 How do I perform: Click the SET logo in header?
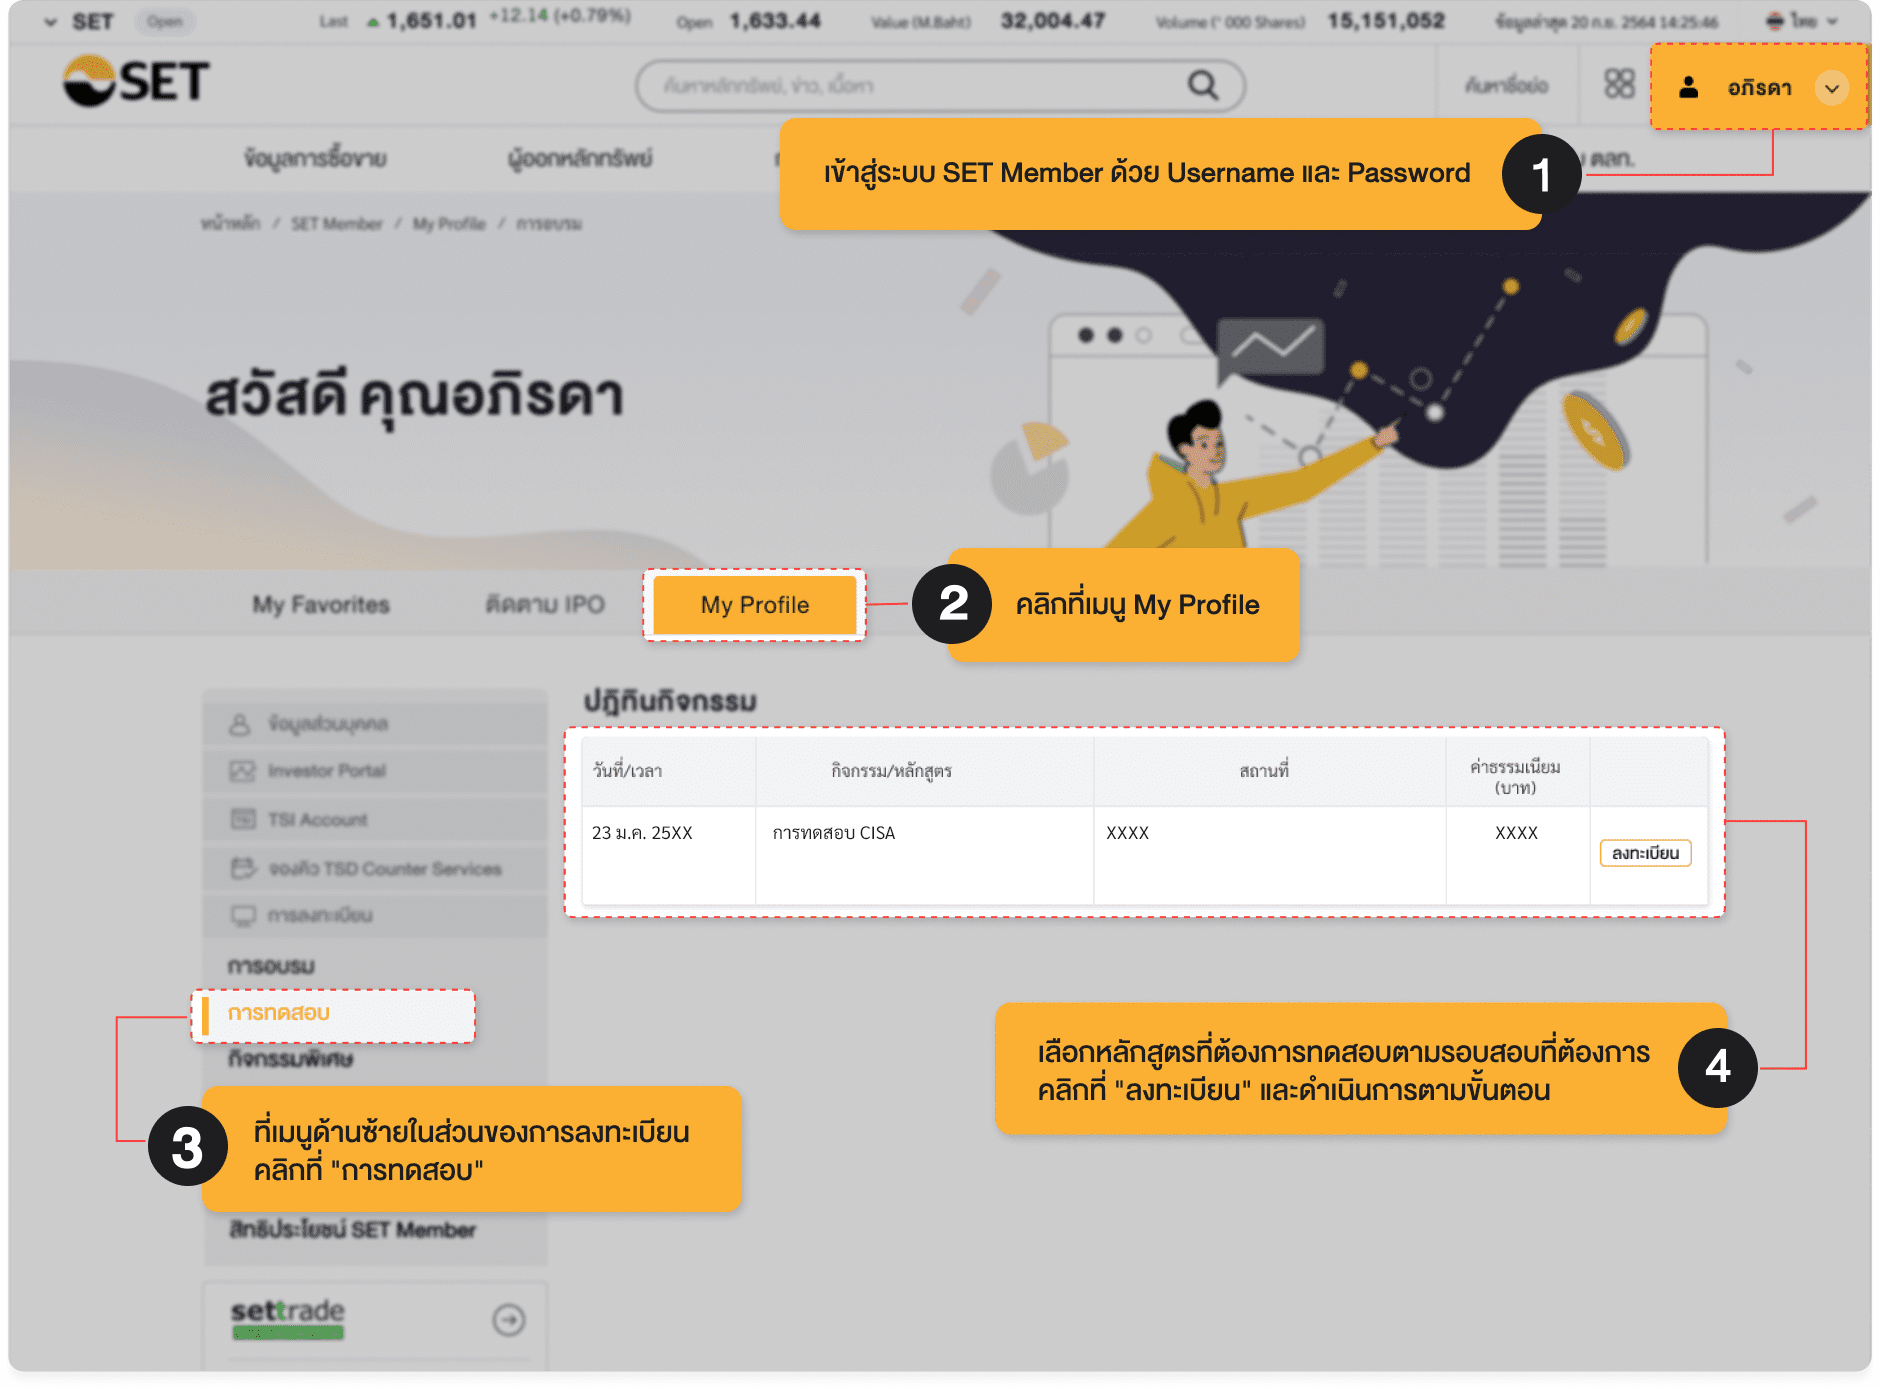point(137,81)
